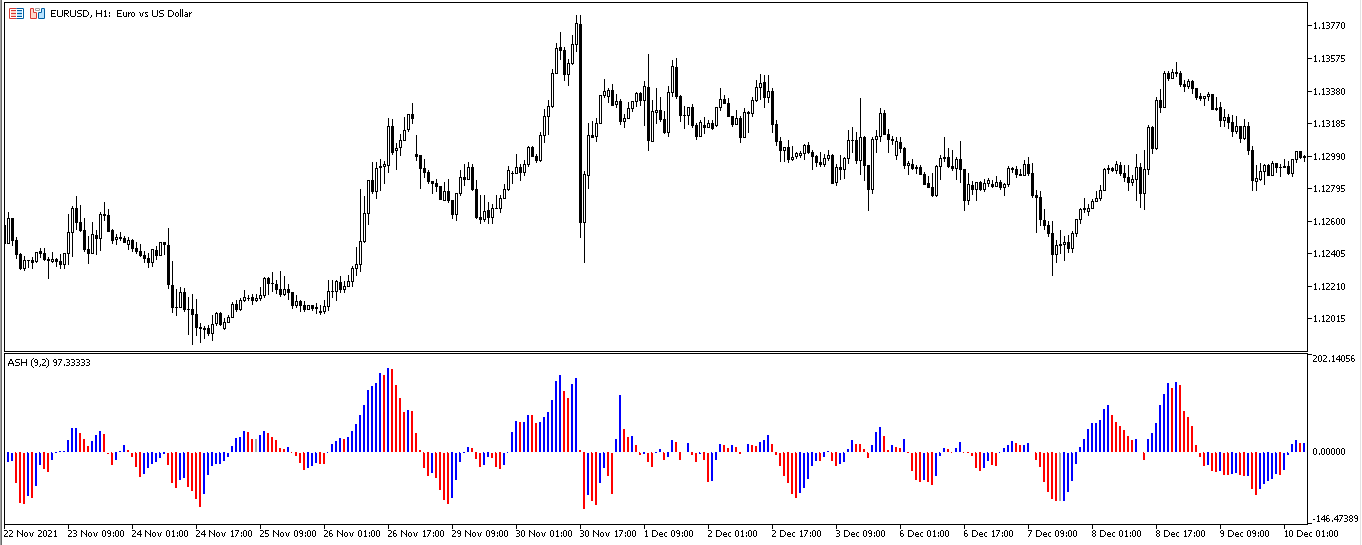Screen dimensions: 1362x545
Task: Click the large black bearish candle on 30 Nov
Action: coord(580,120)
